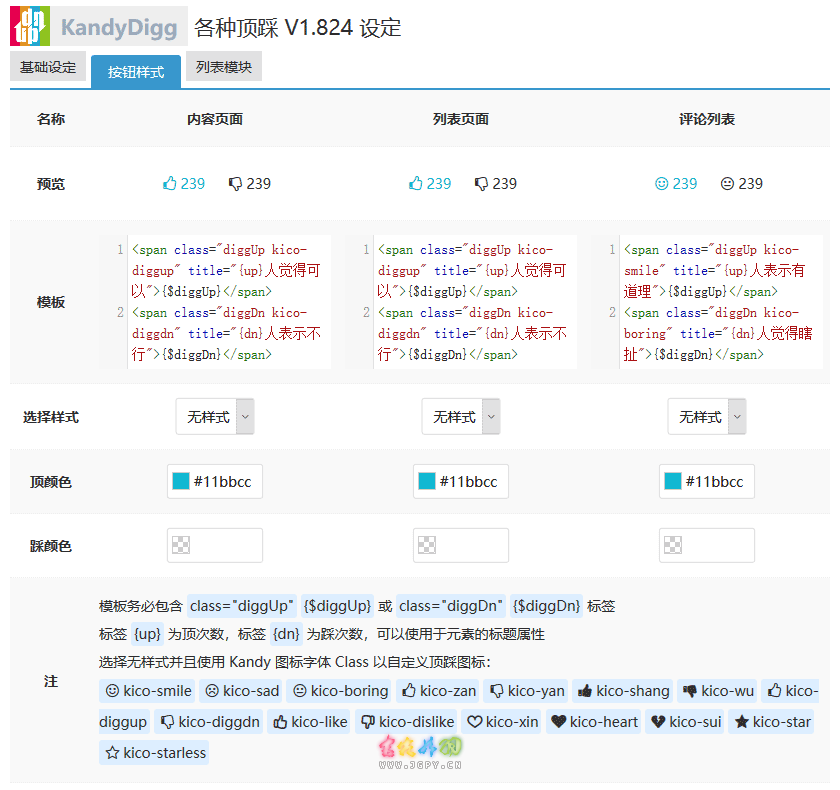Pick 顶颜色 #11bbcc swatch for 评论列表
The width and height of the screenshot is (840, 790).
673,481
